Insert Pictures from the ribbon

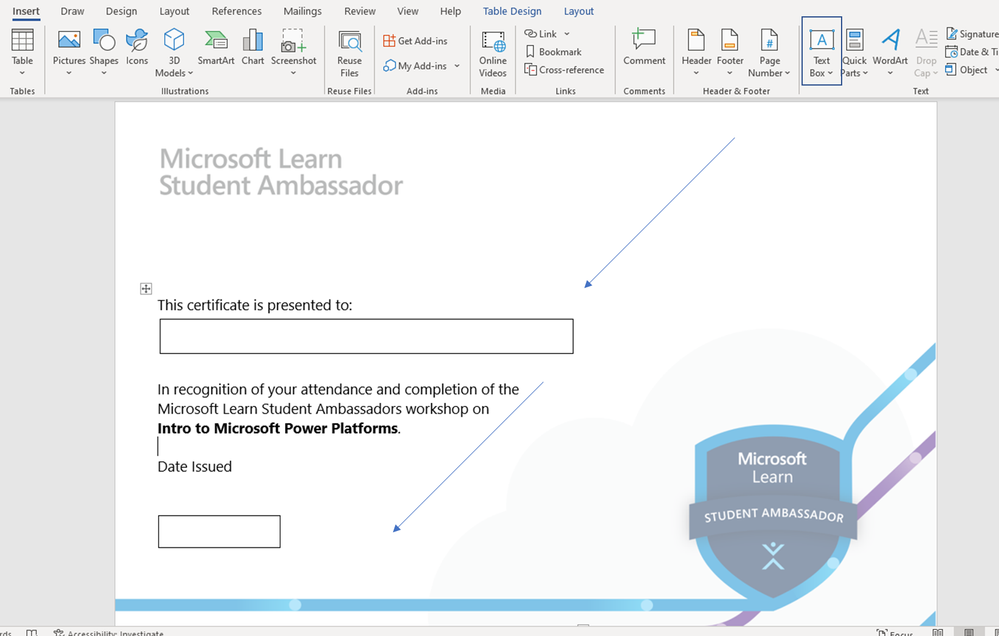69,52
